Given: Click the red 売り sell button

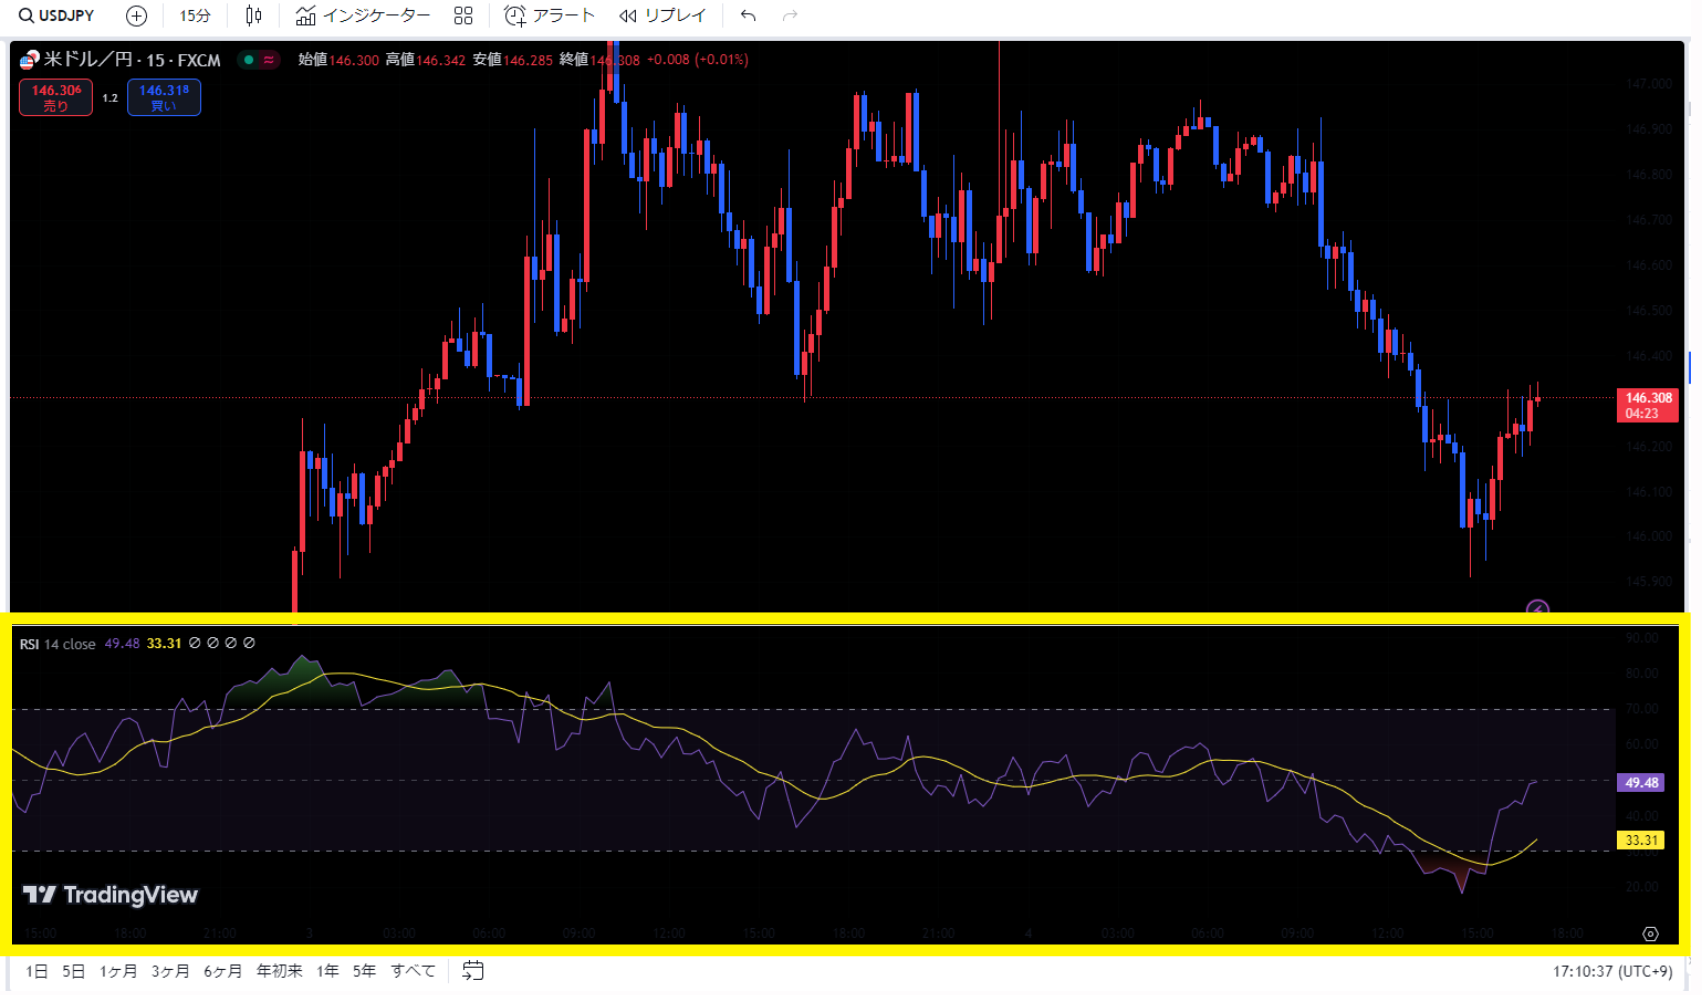Looking at the screenshot, I should point(56,97).
